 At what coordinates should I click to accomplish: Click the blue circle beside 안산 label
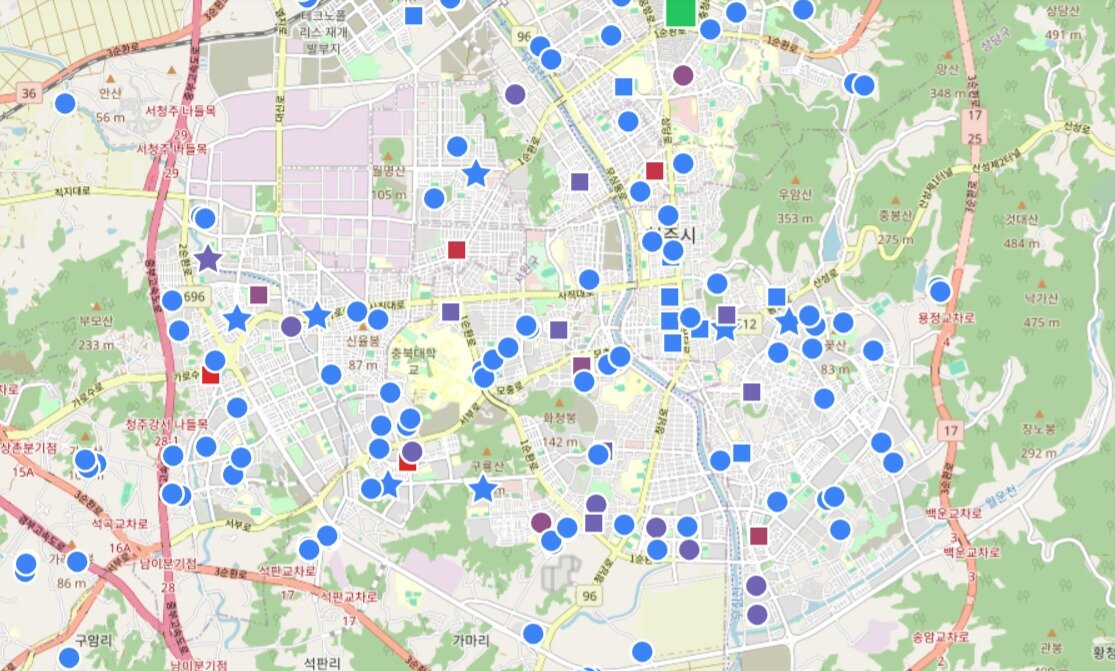(x=66, y=103)
